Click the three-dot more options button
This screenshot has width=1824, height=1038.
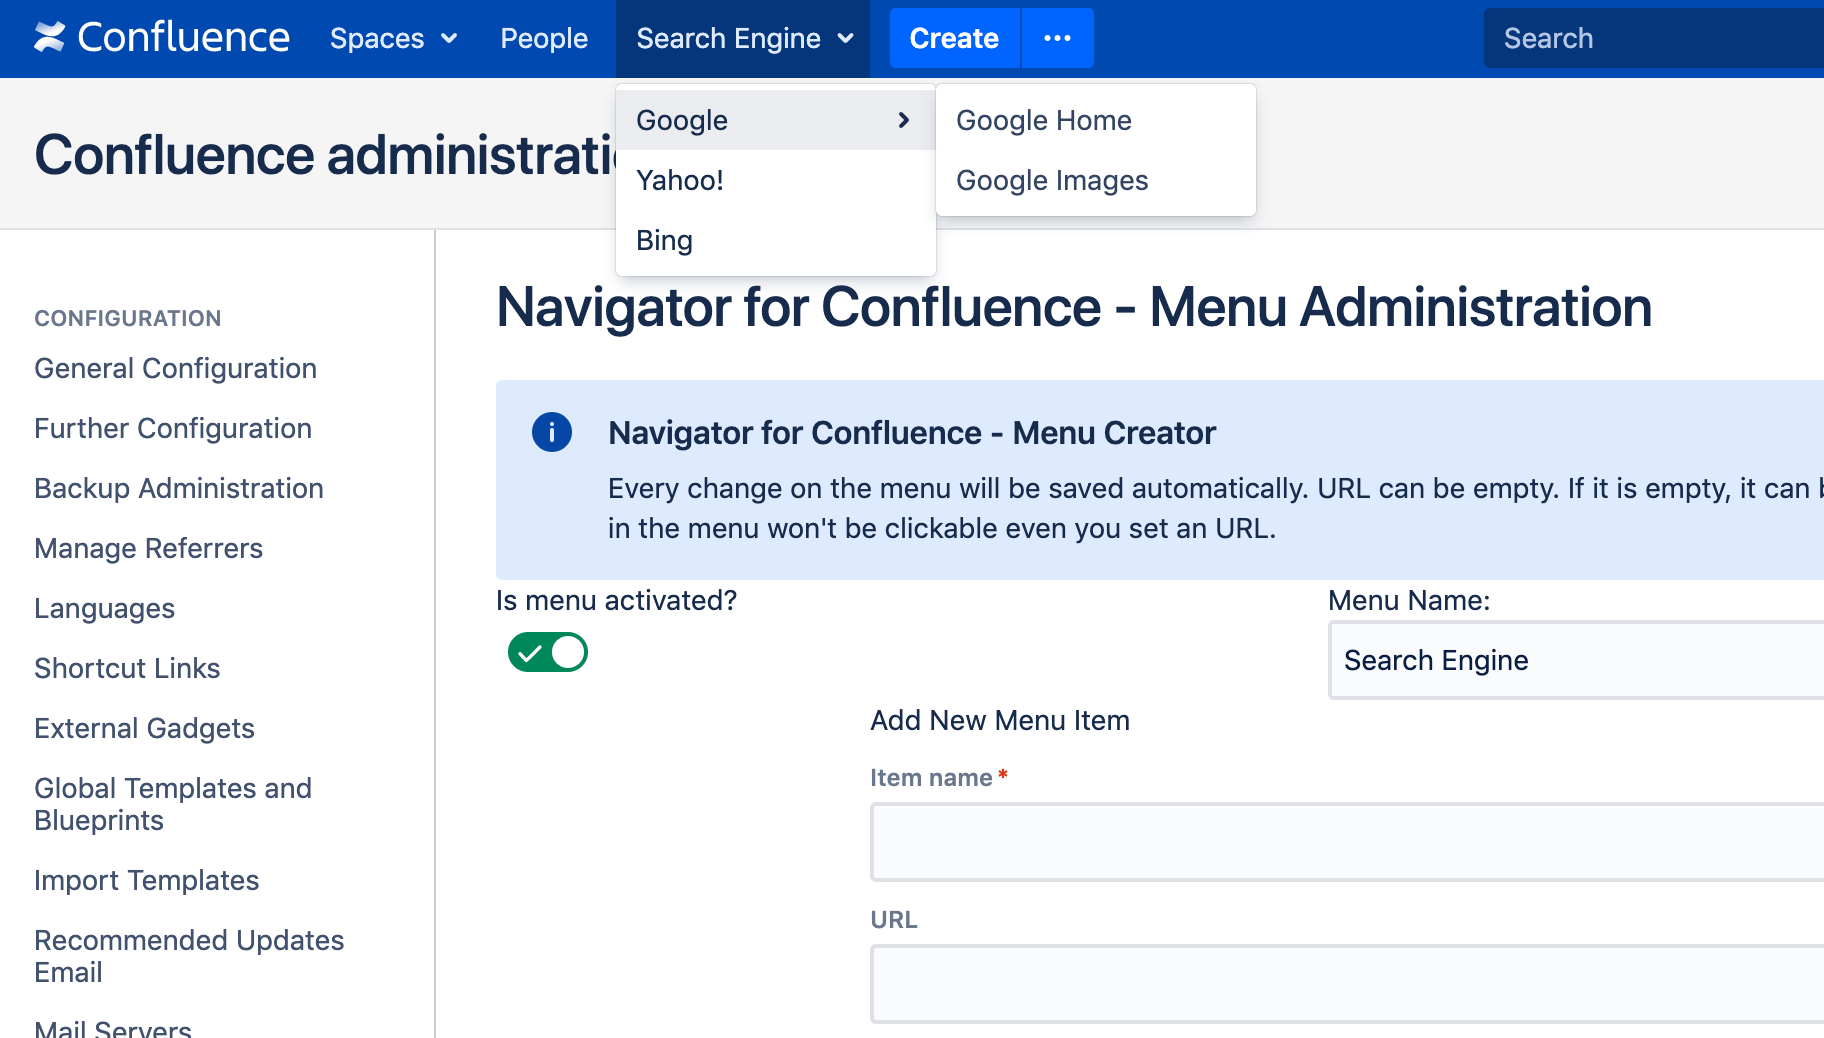click(x=1057, y=38)
